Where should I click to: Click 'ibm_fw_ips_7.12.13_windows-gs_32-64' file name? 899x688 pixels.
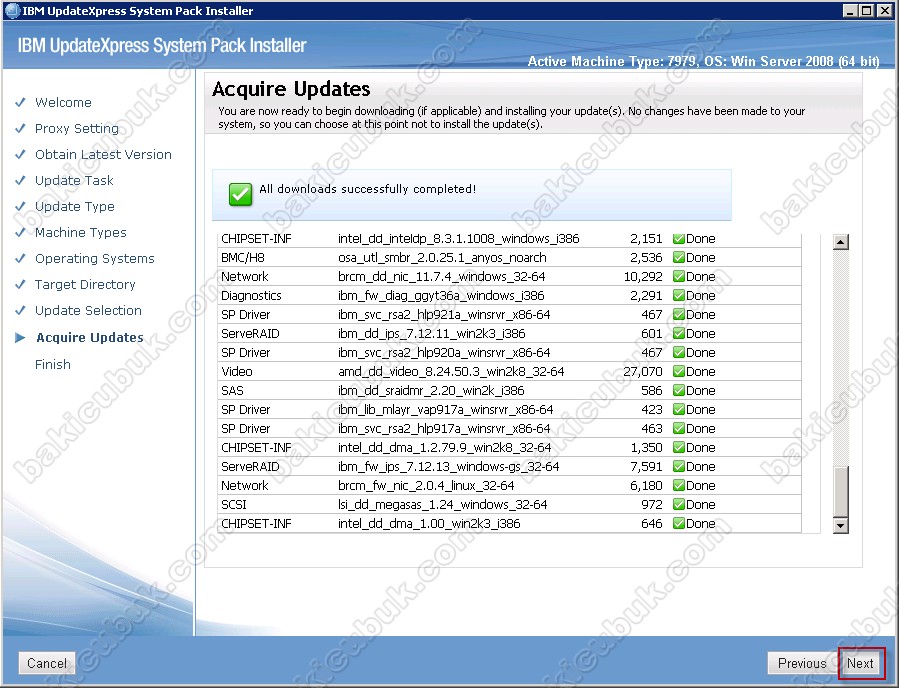click(448, 466)
